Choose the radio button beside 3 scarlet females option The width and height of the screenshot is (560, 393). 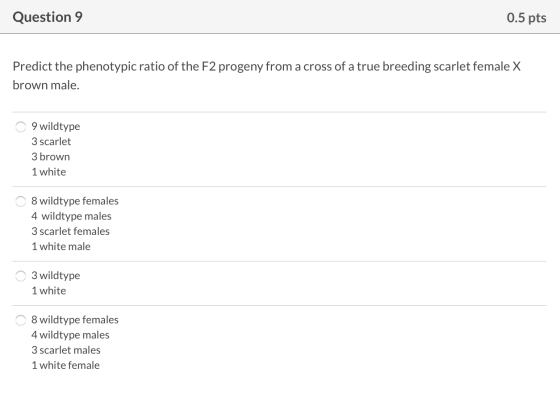pyautogui.click(x=20, y=202)
